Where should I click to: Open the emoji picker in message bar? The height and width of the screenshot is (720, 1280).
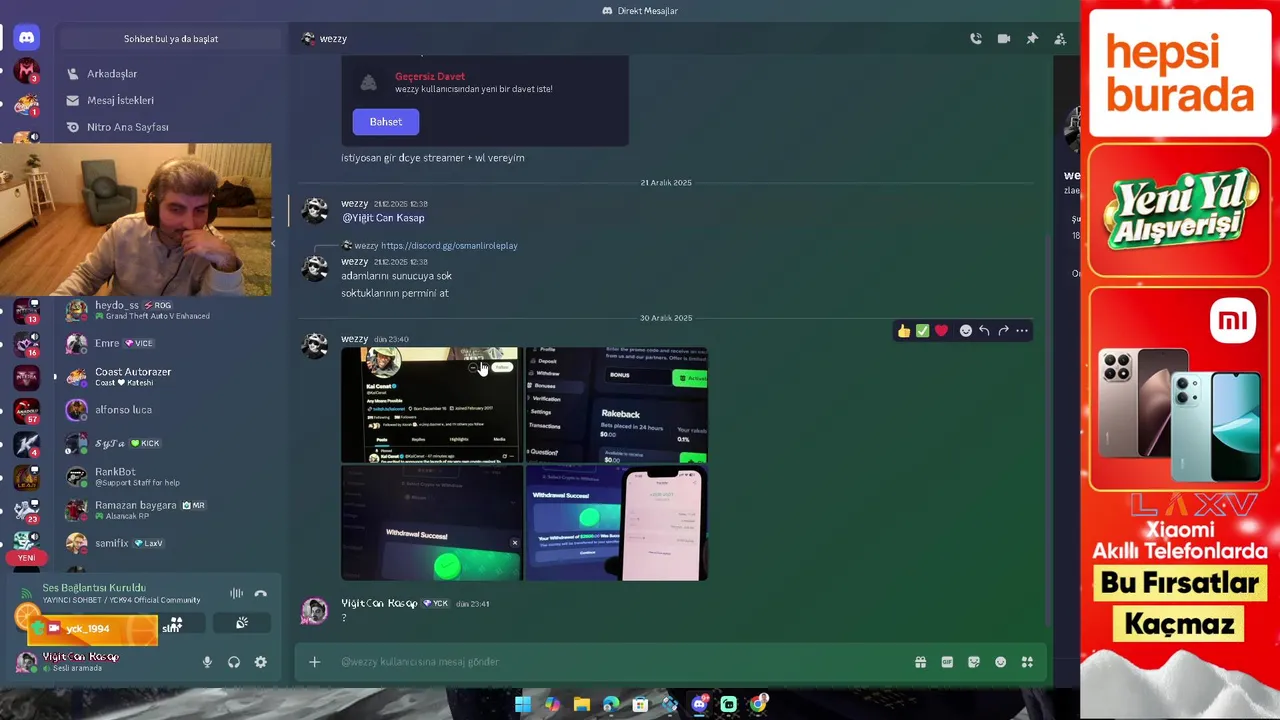[x=1000, y=662]
